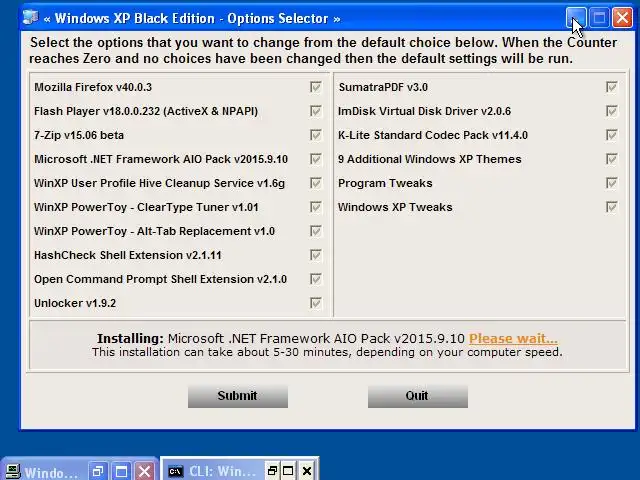
Task: Click the 7-Zip v15.06 beta label
Action: [x=79, y=135]
